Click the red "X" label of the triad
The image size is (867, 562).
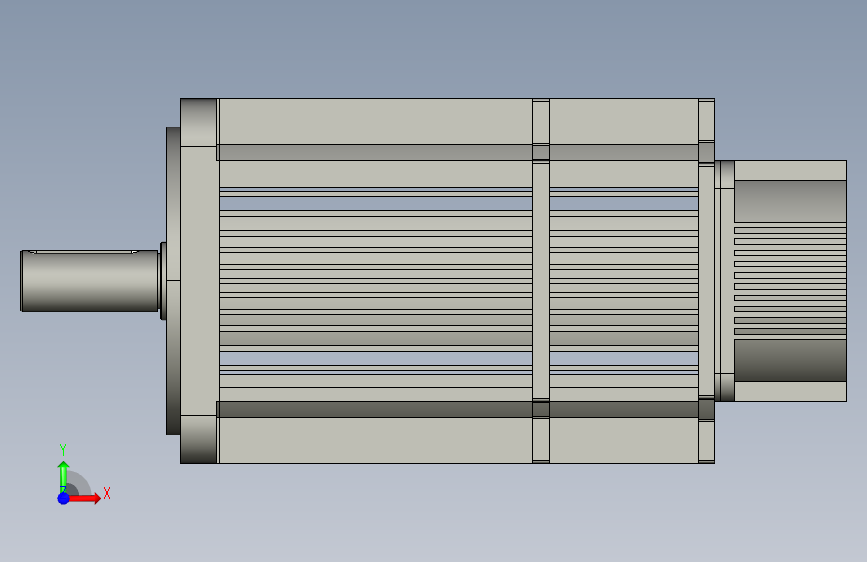(x=107, y=493)
